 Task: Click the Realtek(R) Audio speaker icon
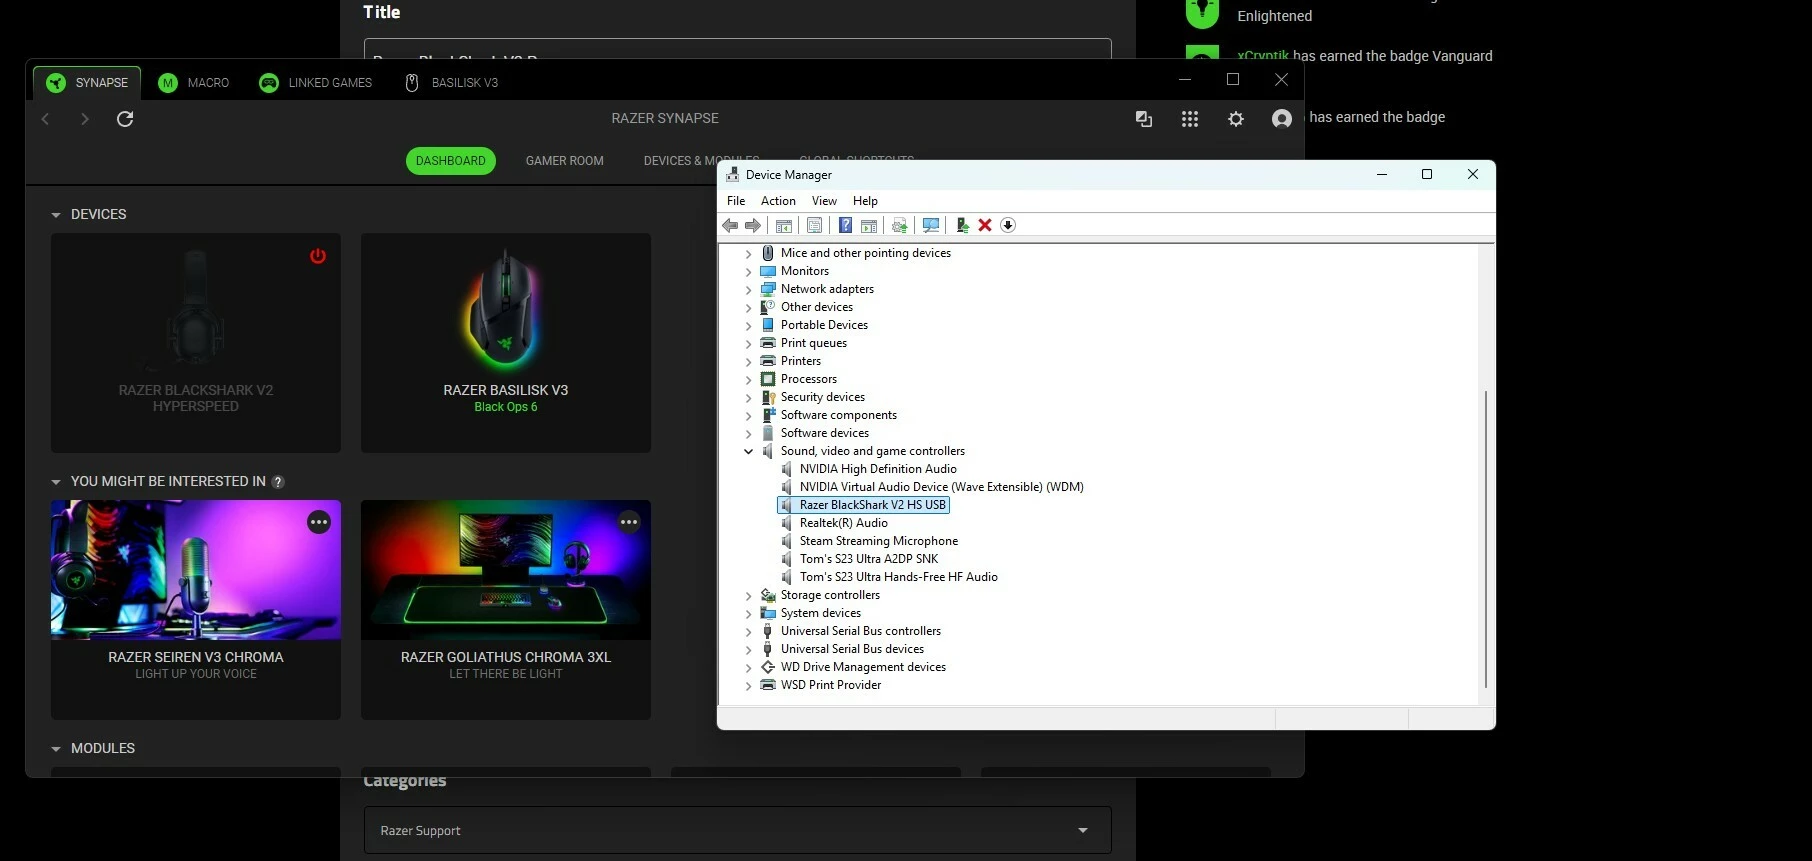coord(787,523)
